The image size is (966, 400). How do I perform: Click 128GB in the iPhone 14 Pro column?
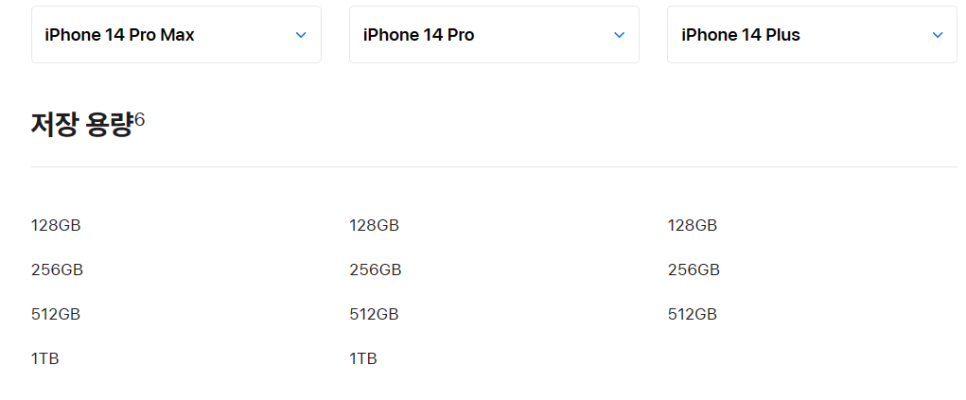click(x=374, y=226)
